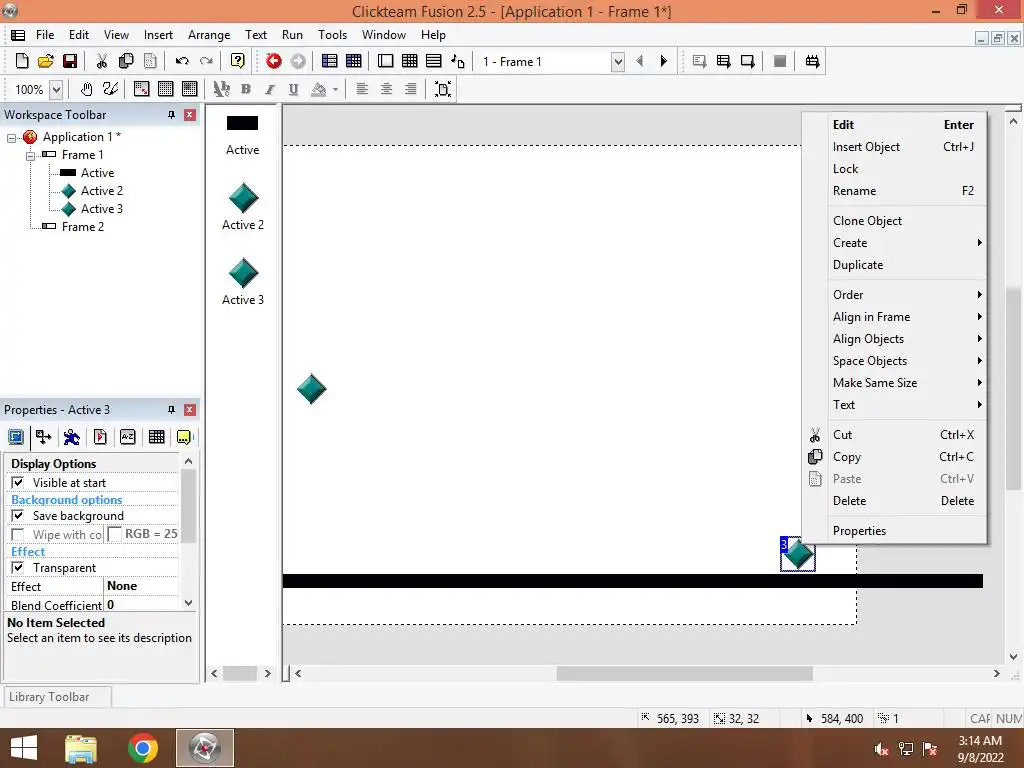Open the Tools menu
Image resolution: width=1024 pixels, height=768 pixels.
point(332,35)
